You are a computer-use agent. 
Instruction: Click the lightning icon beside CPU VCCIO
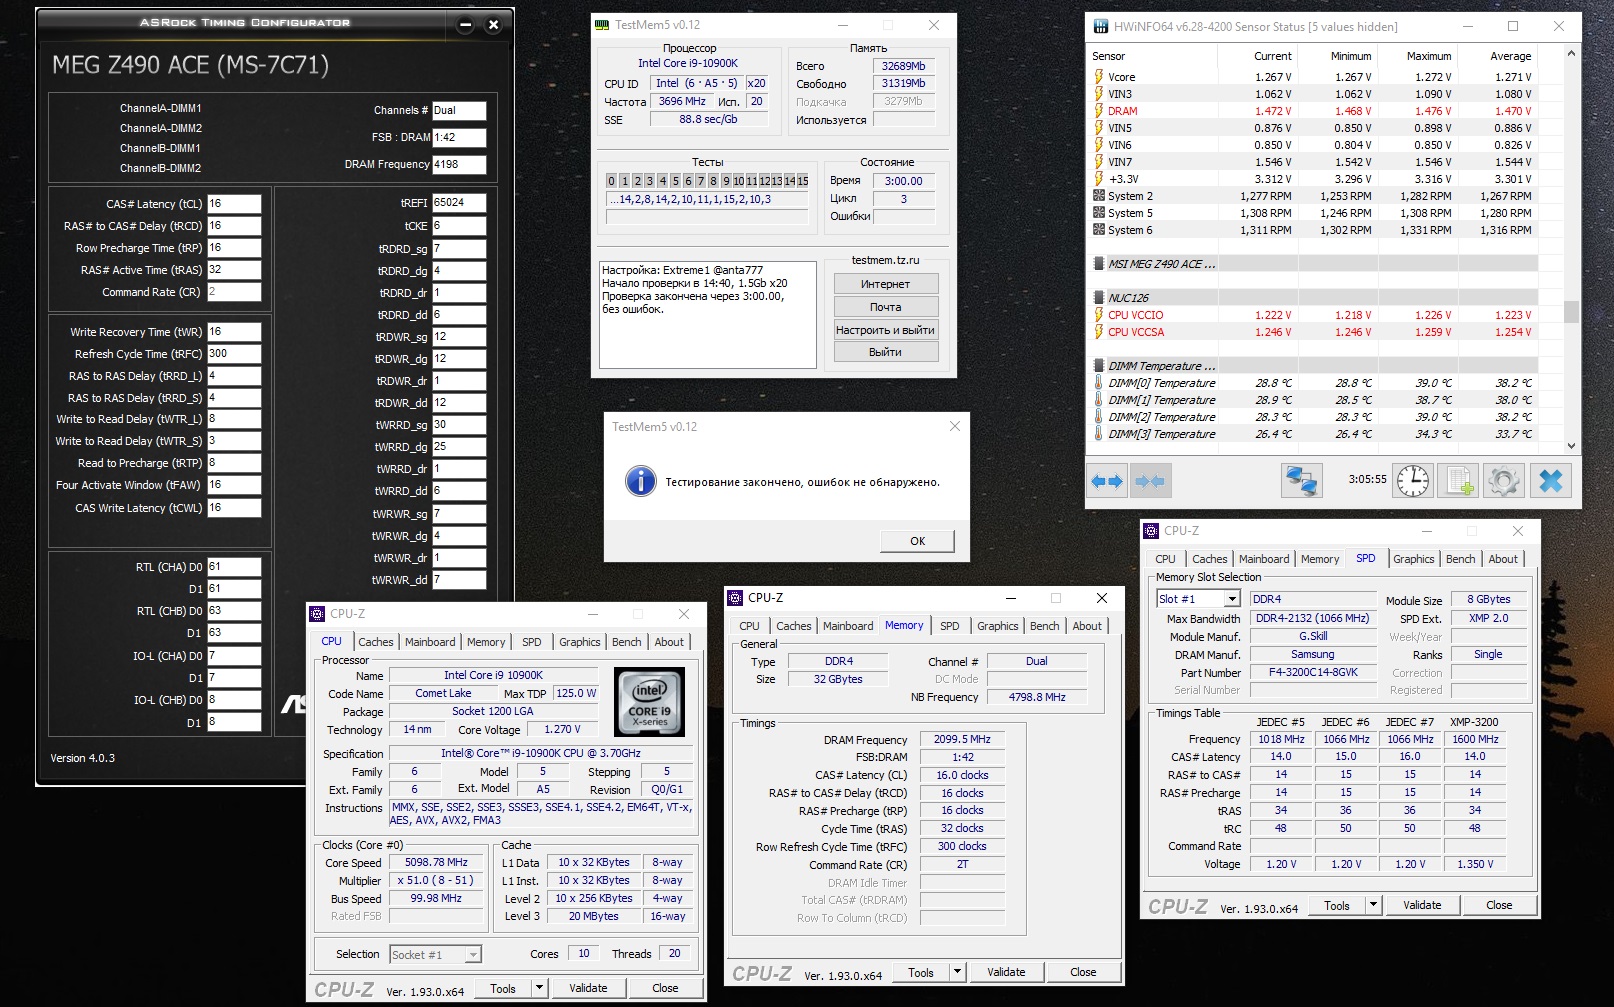tap(1098, 315)
